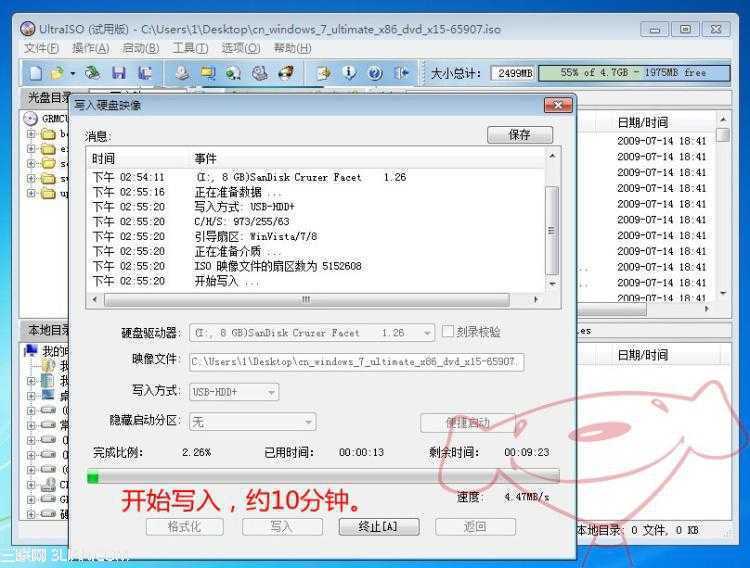Click the message log scroll down arrow

[552, 284]
